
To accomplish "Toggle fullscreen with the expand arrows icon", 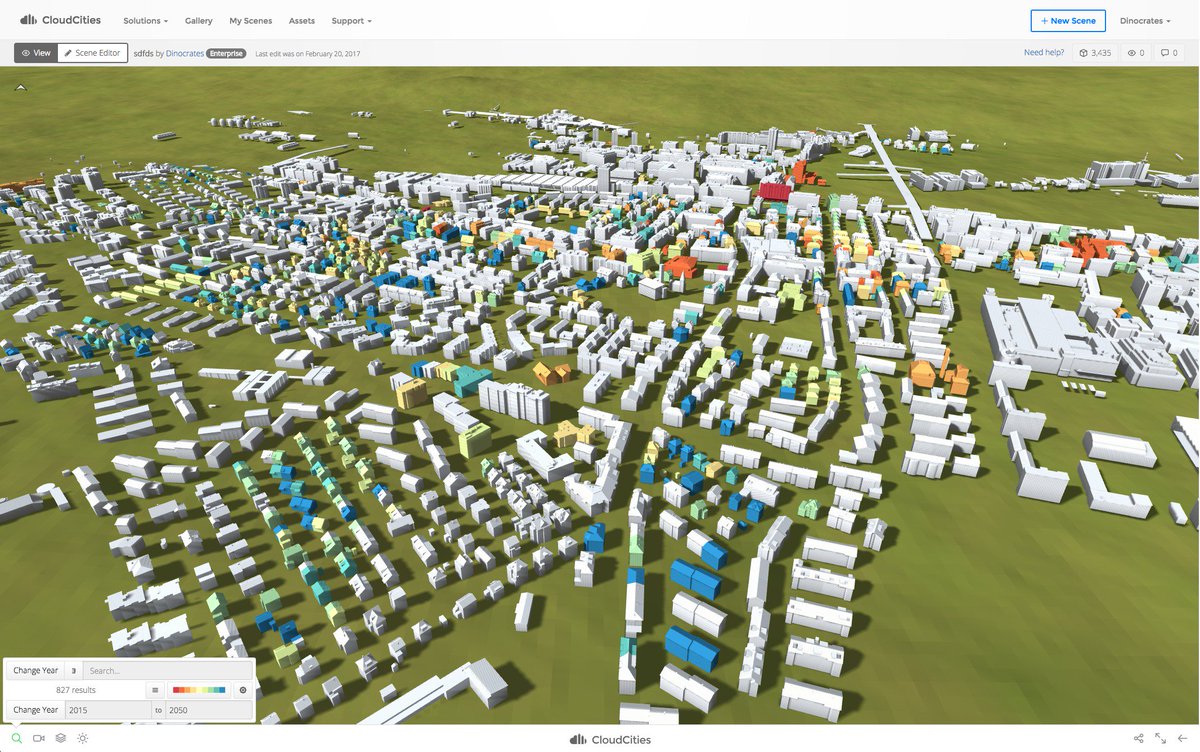I will 1161,739.
